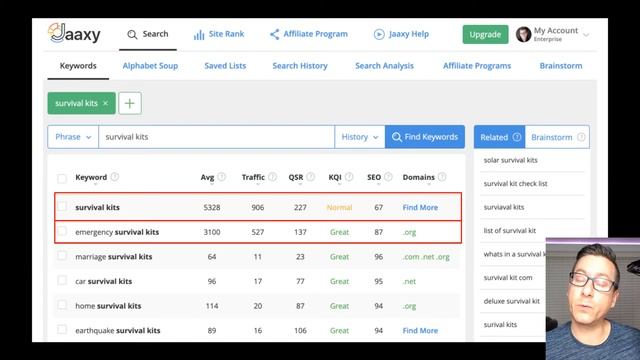
Task: Click the Affiliate Program share icon
Action: coord(275,34)
